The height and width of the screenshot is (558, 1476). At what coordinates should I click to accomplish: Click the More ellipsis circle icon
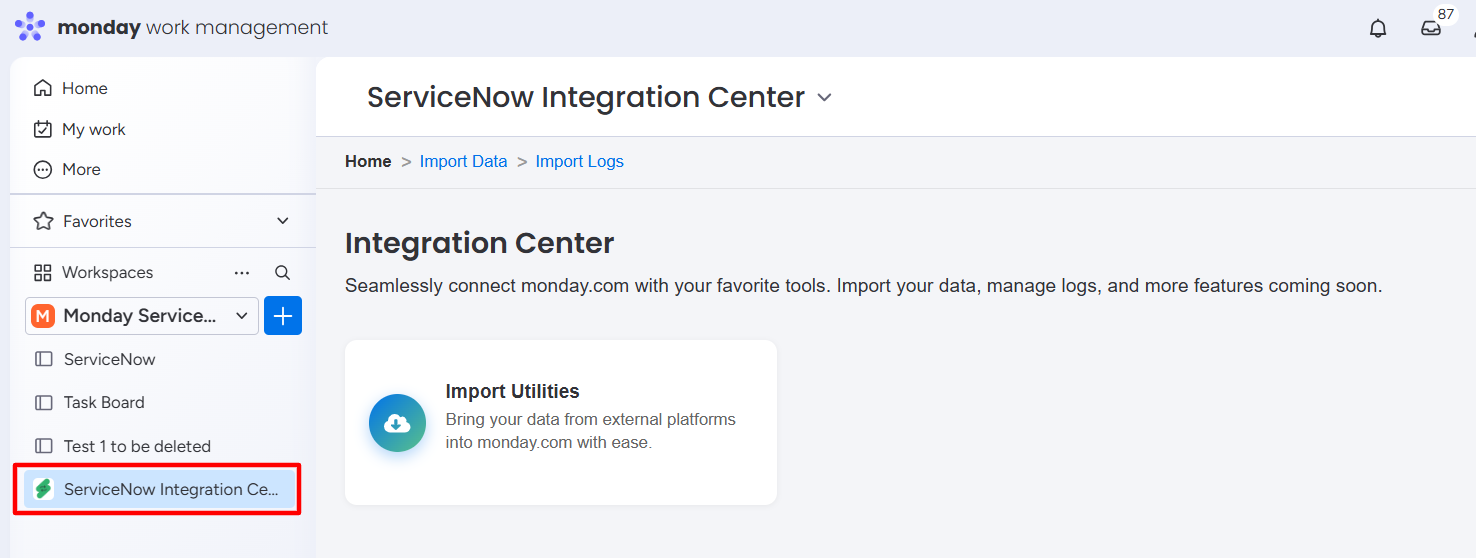point(43,169)
